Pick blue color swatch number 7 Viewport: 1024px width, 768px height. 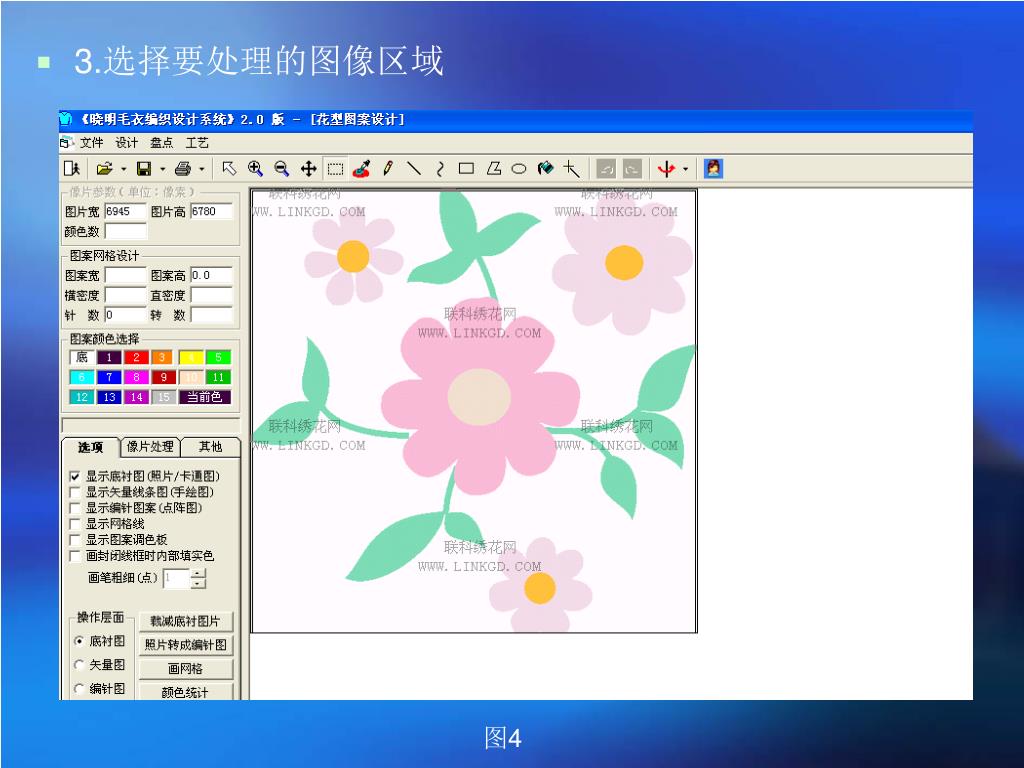pos(109,377)
